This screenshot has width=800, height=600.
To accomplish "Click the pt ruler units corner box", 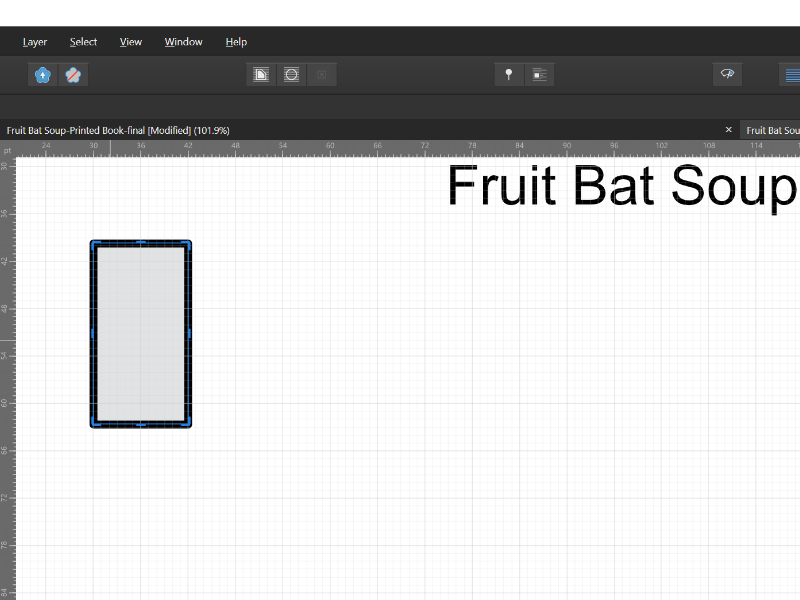I will (8, 150).
